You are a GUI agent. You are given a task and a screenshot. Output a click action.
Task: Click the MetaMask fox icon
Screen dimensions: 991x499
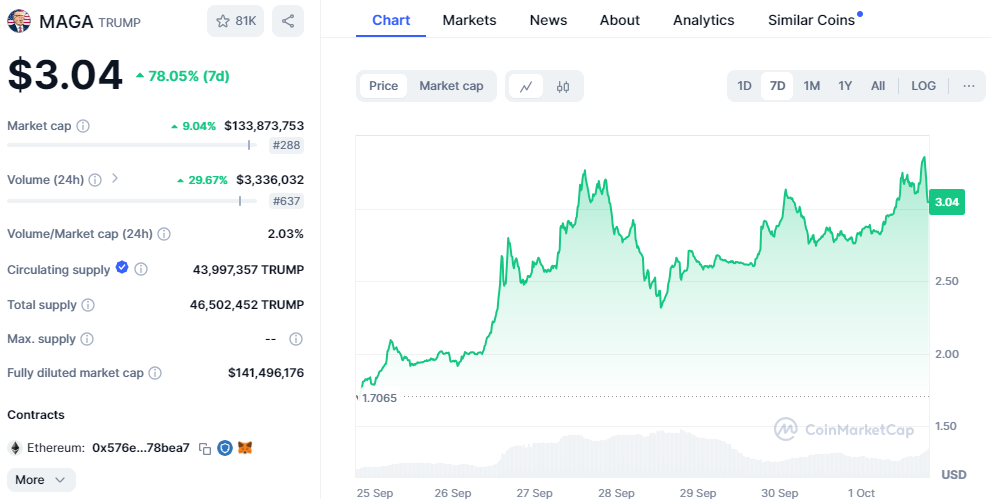click(245, 448)
